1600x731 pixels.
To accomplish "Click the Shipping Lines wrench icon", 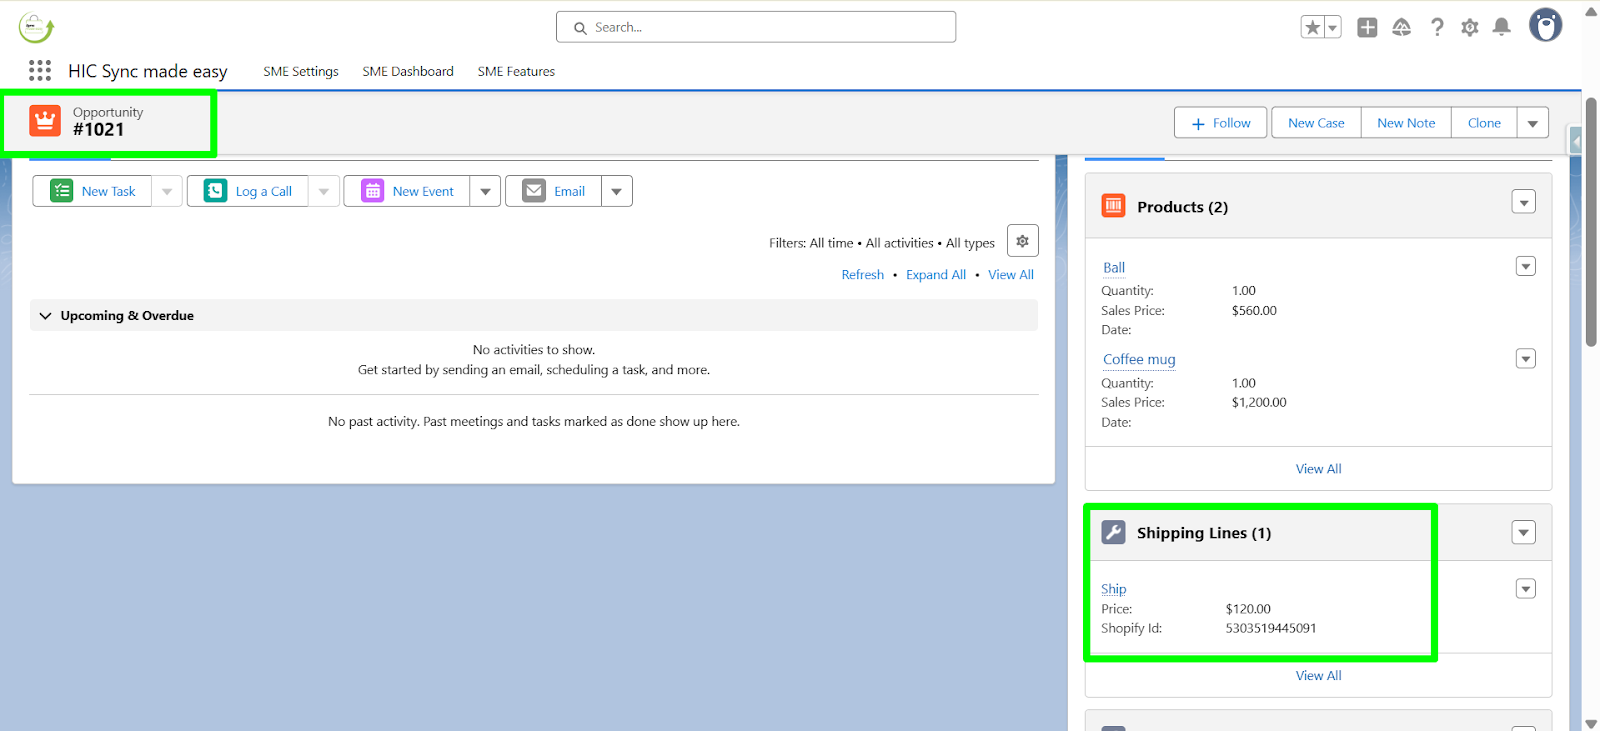I will coord(1113,532).
